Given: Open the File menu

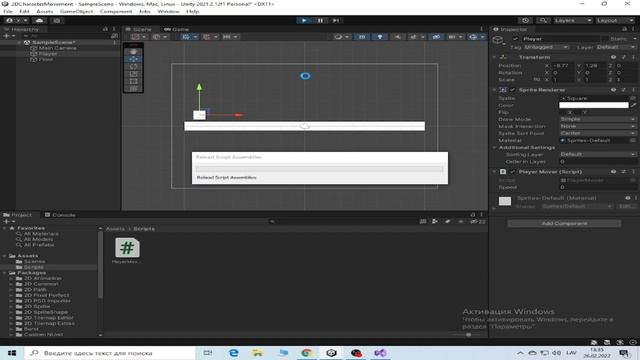Looking at the screenshot, I should (x=8, y=11).
